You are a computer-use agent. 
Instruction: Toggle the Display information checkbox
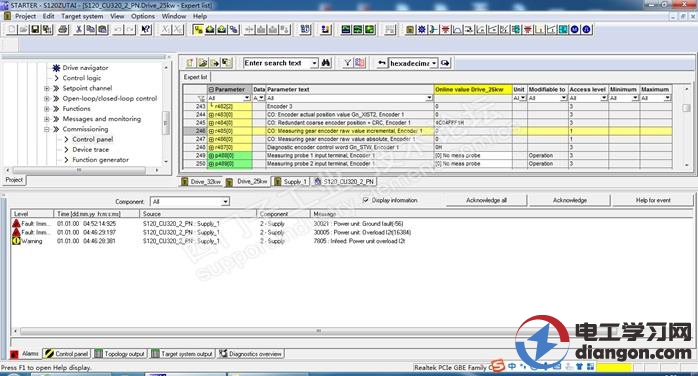(x=366, y=200)
